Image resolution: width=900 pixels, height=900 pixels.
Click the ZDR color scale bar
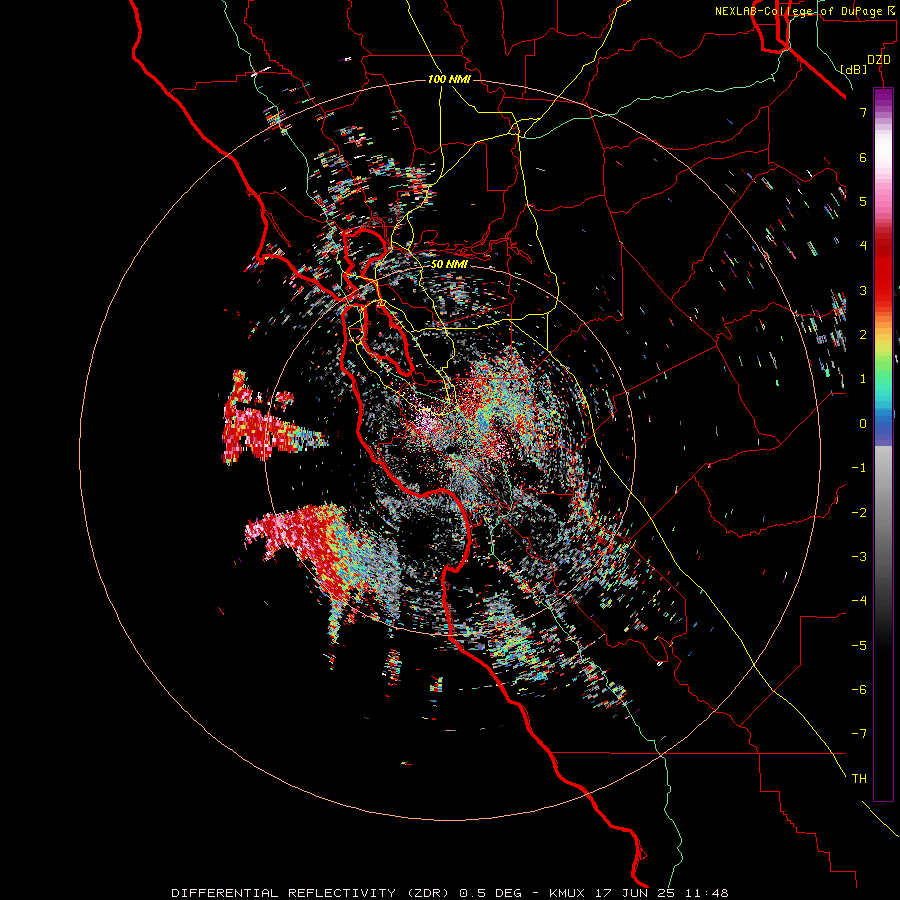tap(883, 445)
